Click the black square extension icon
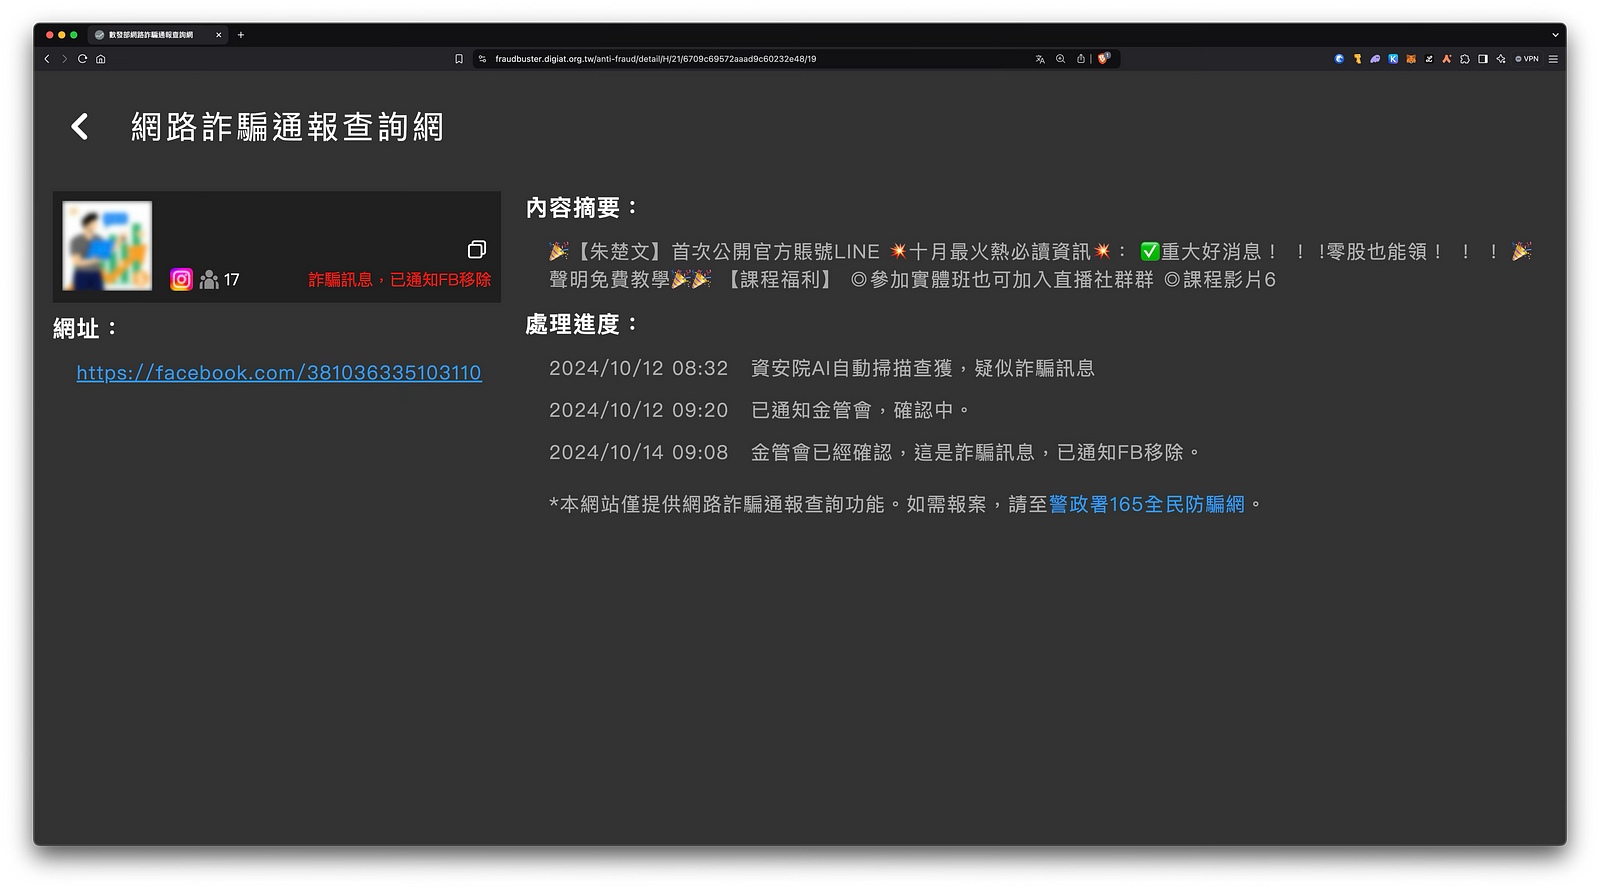This screenshot has width=1600, height=890. 1429,59
